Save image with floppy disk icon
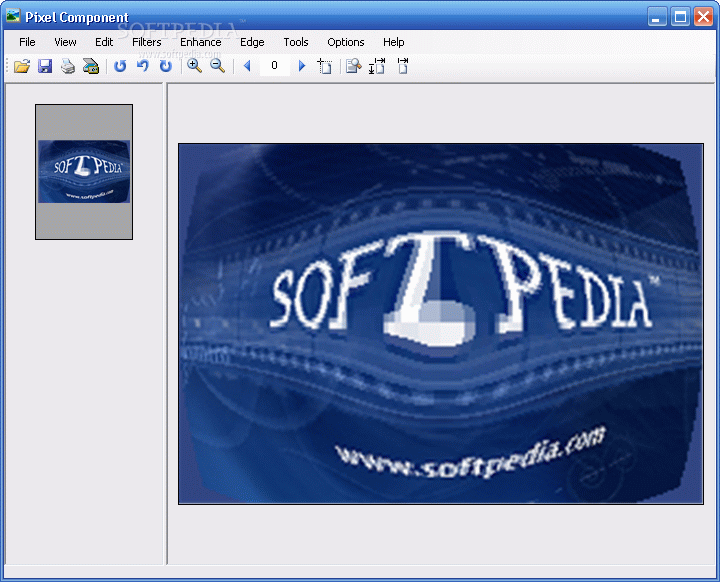 click(x=45, y=66)
